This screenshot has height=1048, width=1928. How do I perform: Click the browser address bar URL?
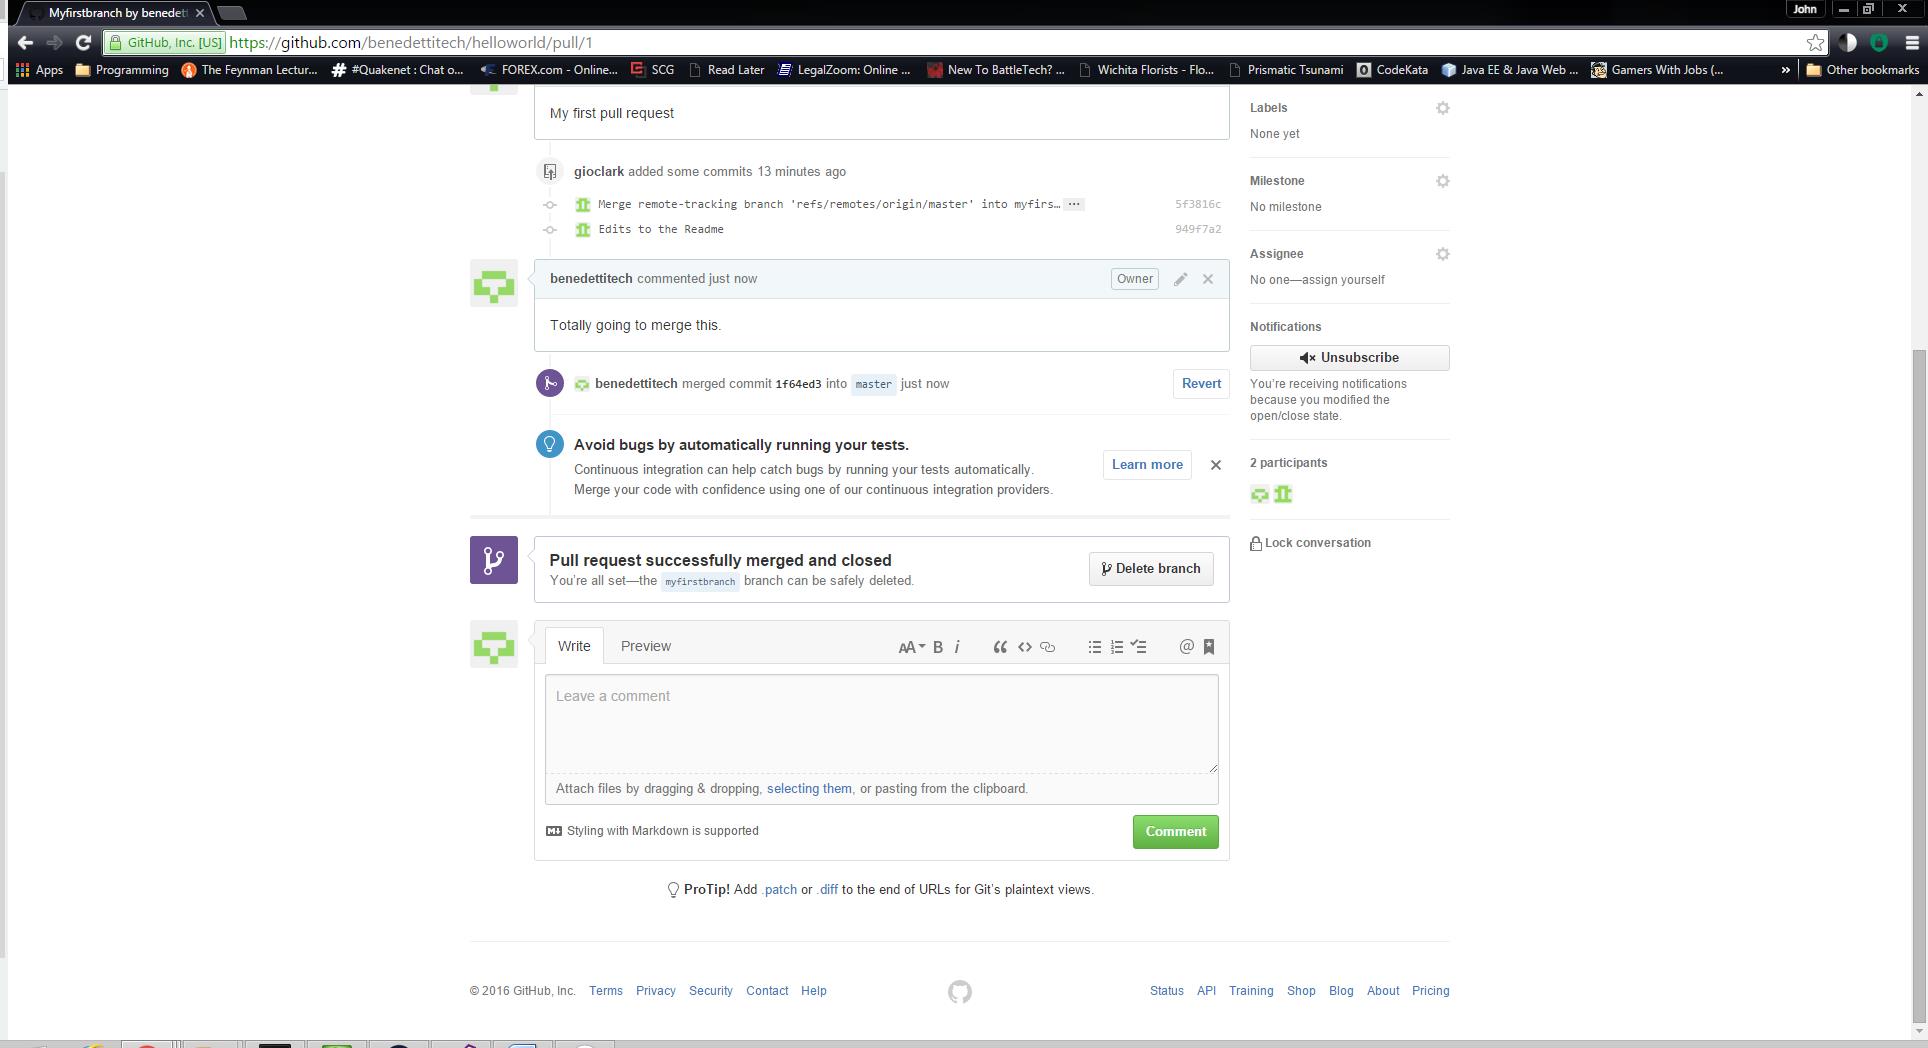click(411, 43)
